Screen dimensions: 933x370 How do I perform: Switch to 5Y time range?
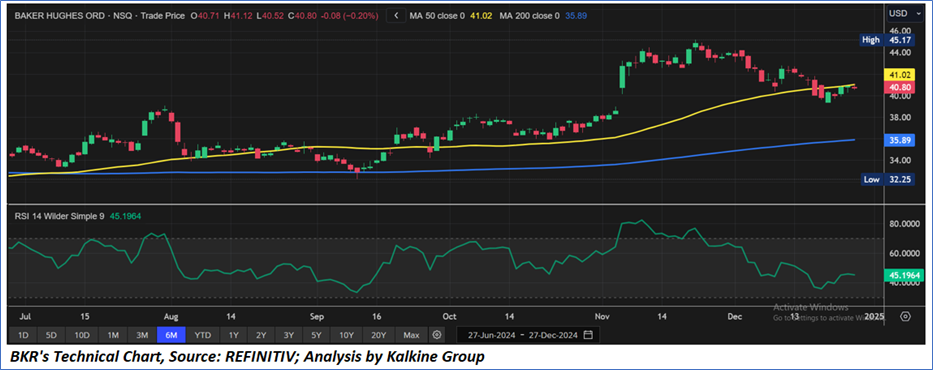point(317,335)
